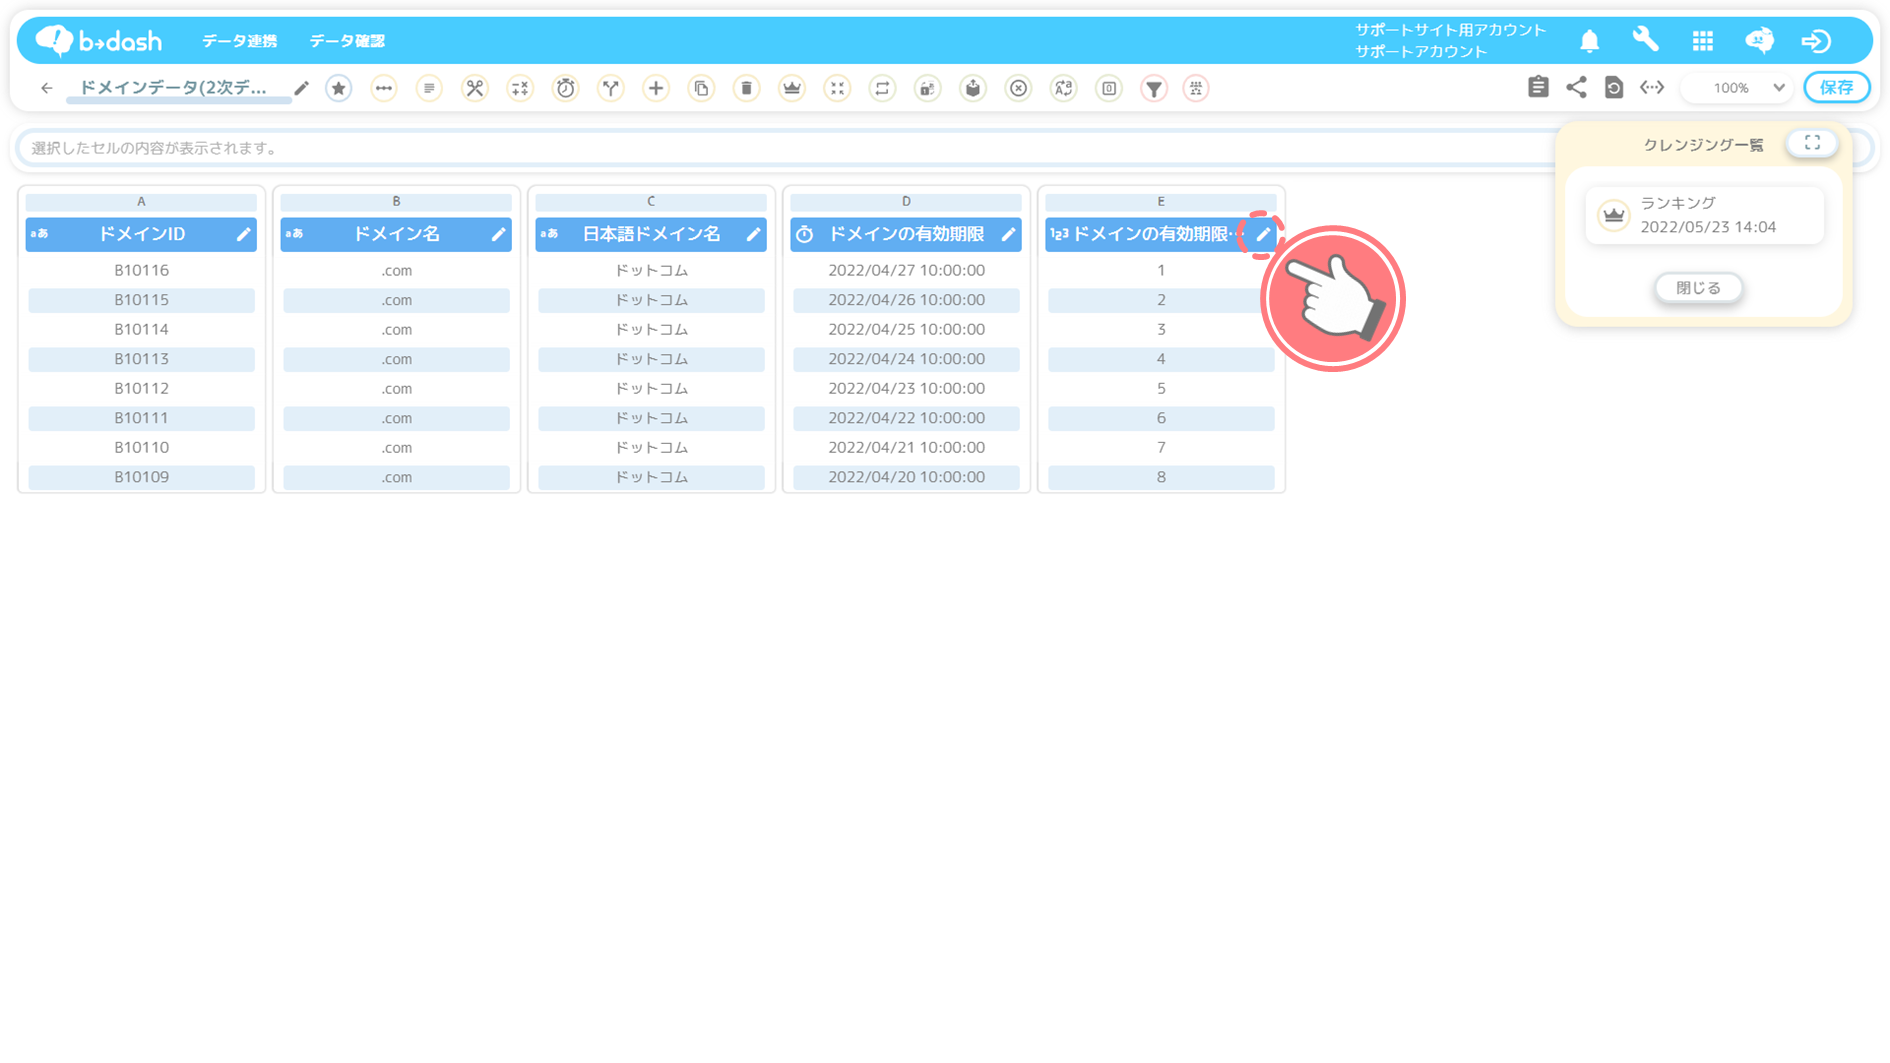Select cell 2022/04/22 10:00:00
1890x1063 pixels.
906,418
